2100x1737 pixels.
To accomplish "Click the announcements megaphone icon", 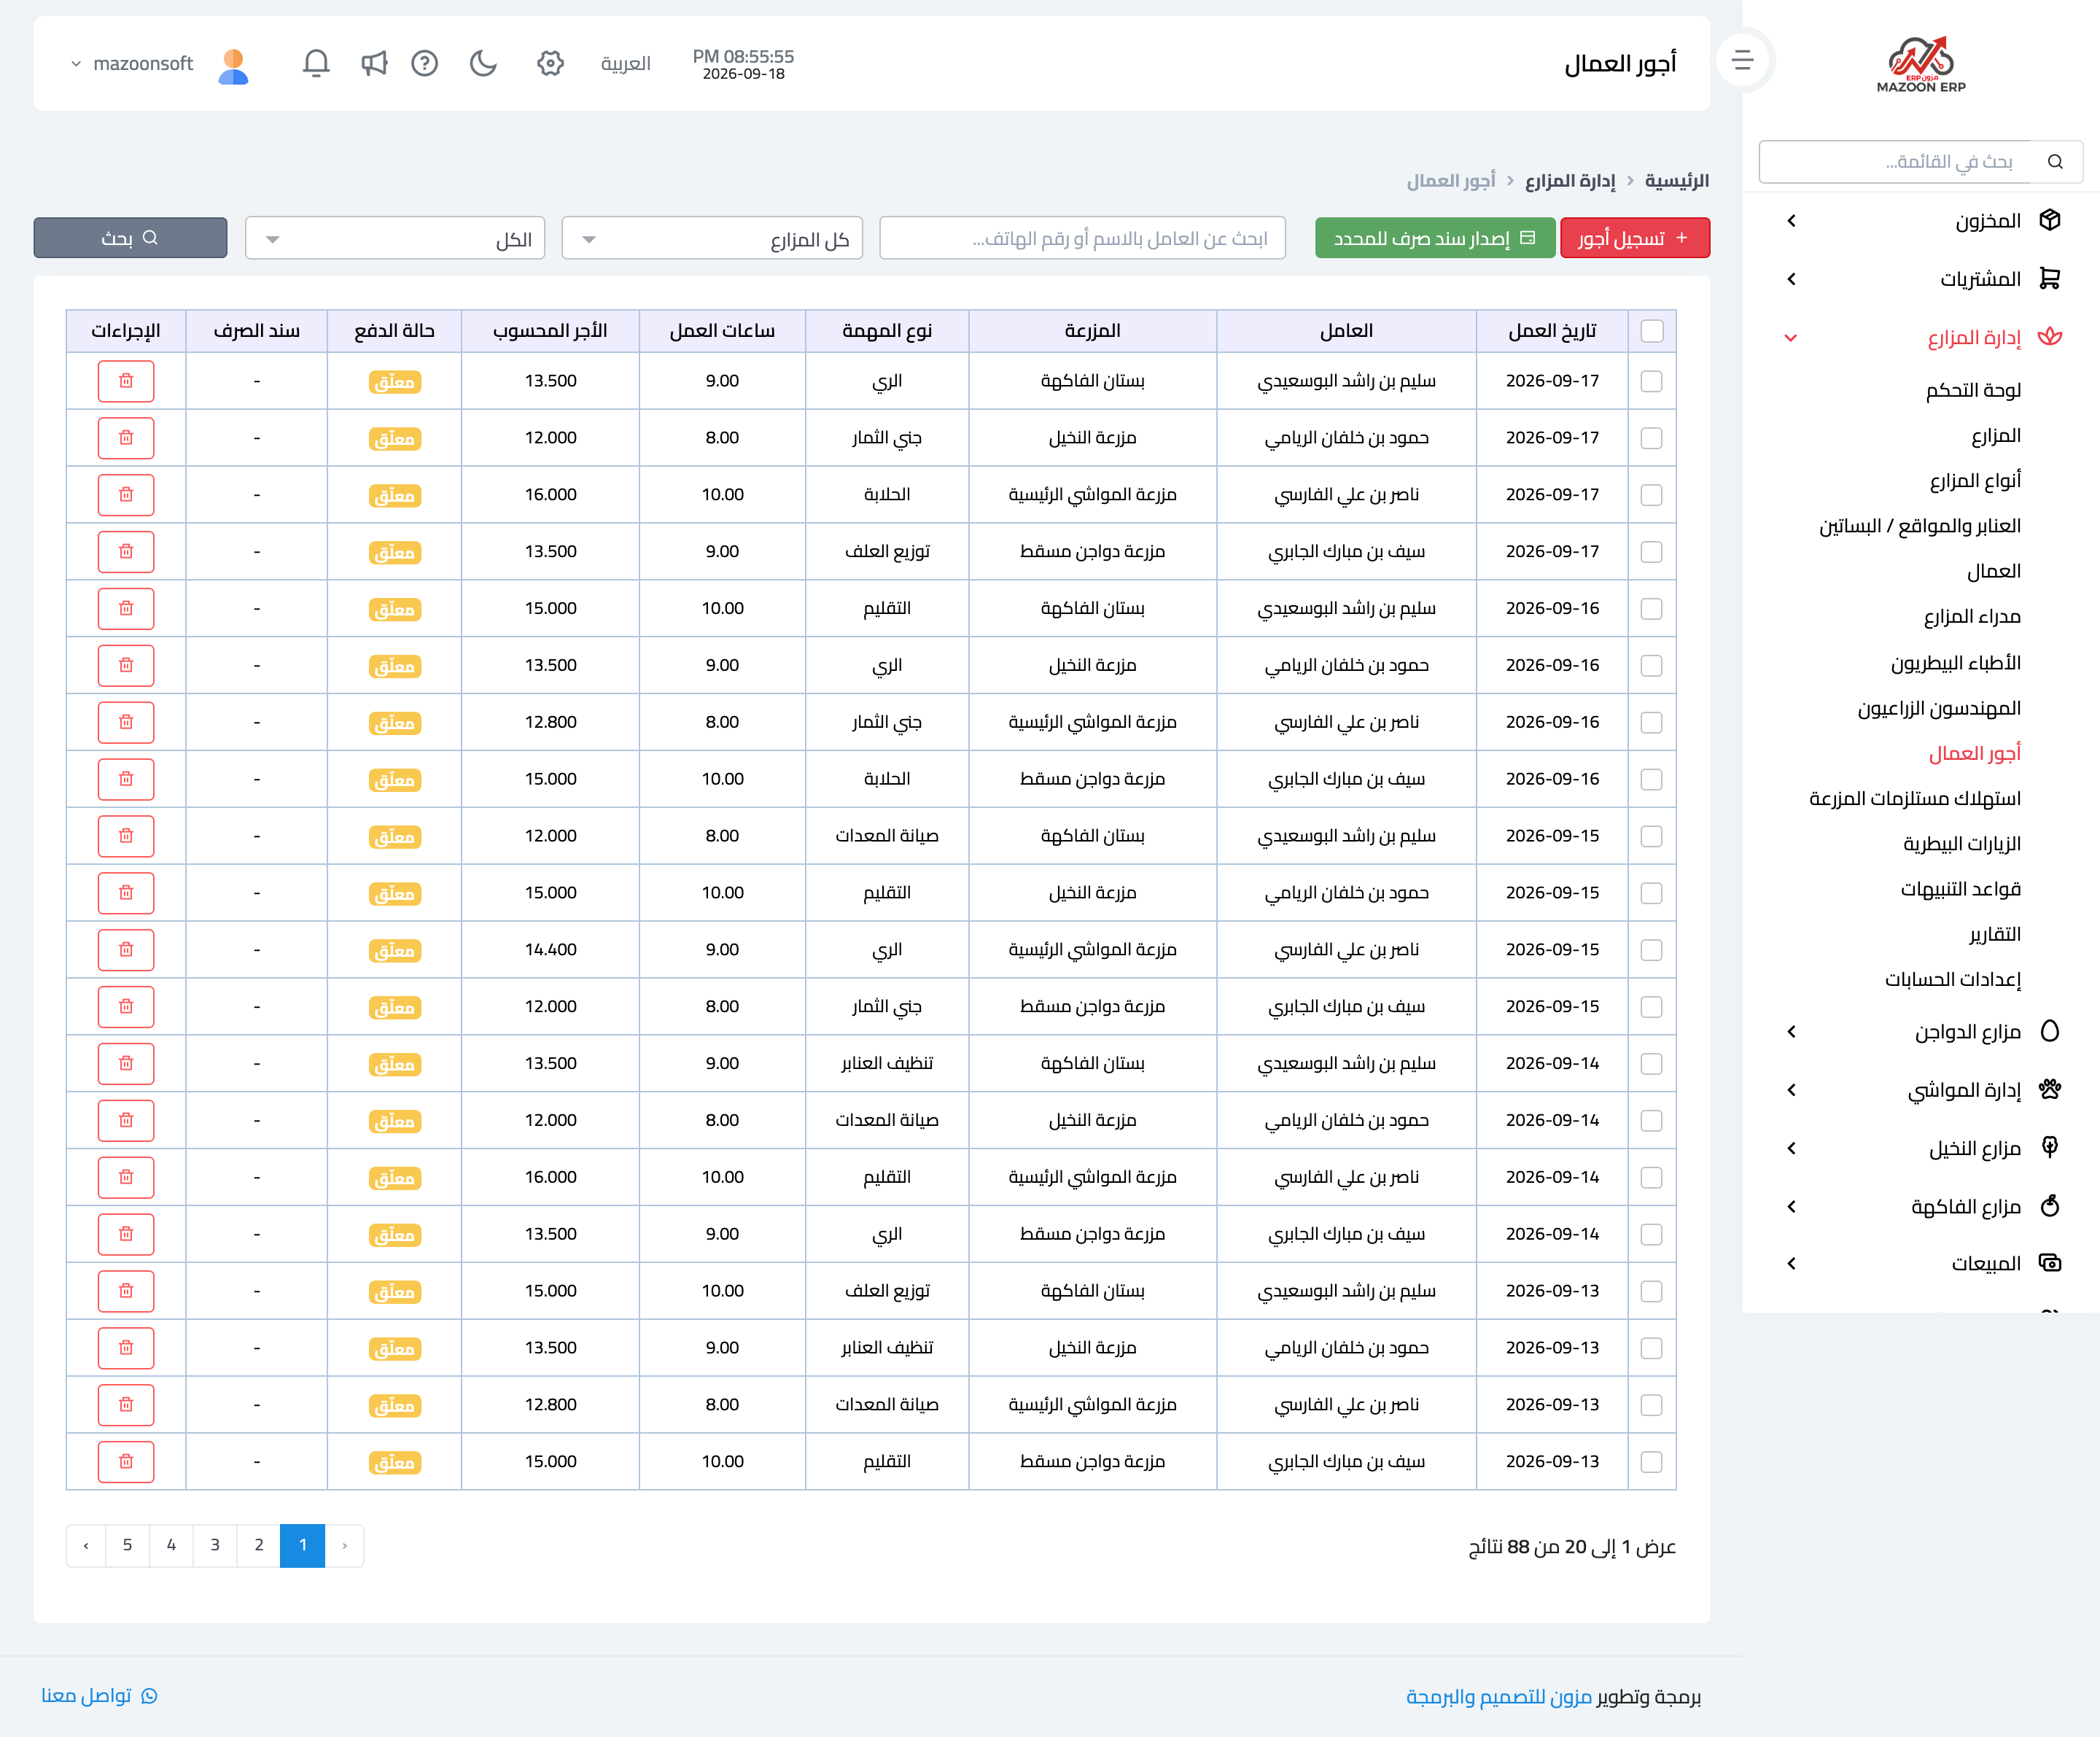I will click(374, 64).
